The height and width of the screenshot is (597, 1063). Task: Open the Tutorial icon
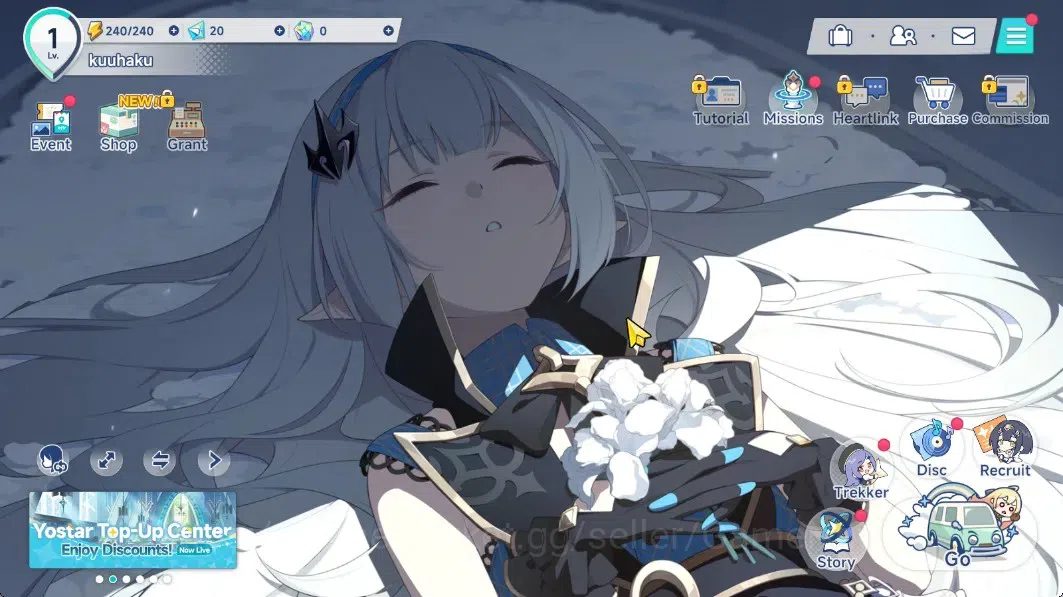coord(721,102)
